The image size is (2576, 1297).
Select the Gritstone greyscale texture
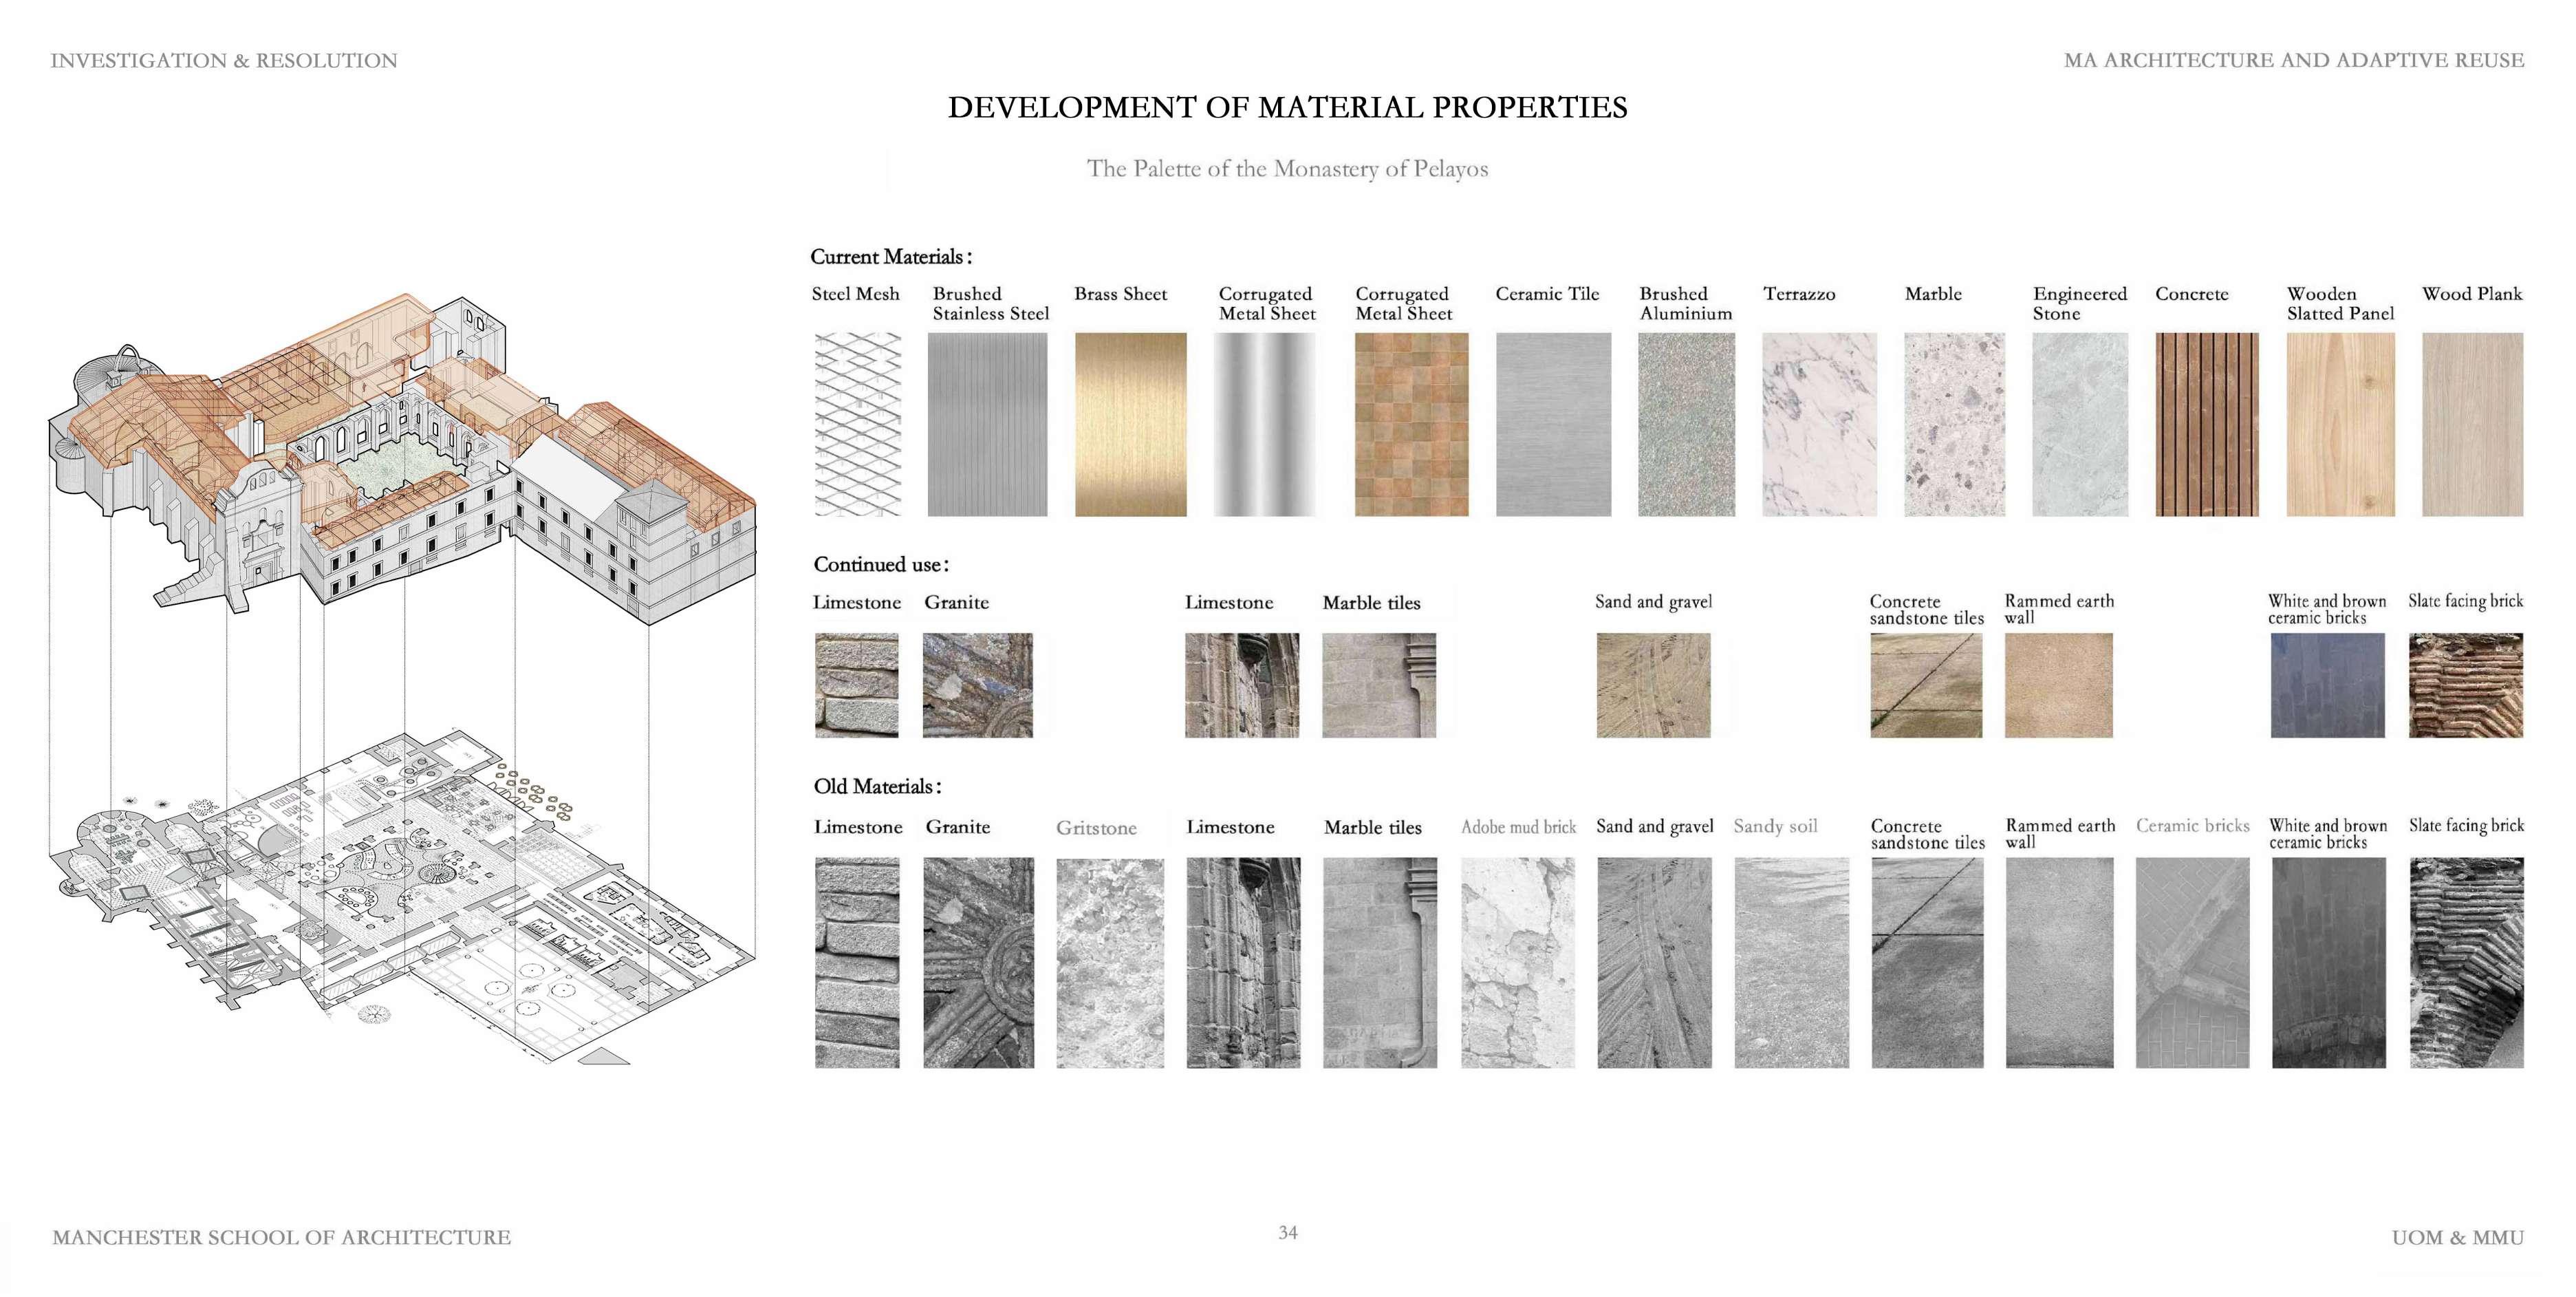[x=1110, y=962]
